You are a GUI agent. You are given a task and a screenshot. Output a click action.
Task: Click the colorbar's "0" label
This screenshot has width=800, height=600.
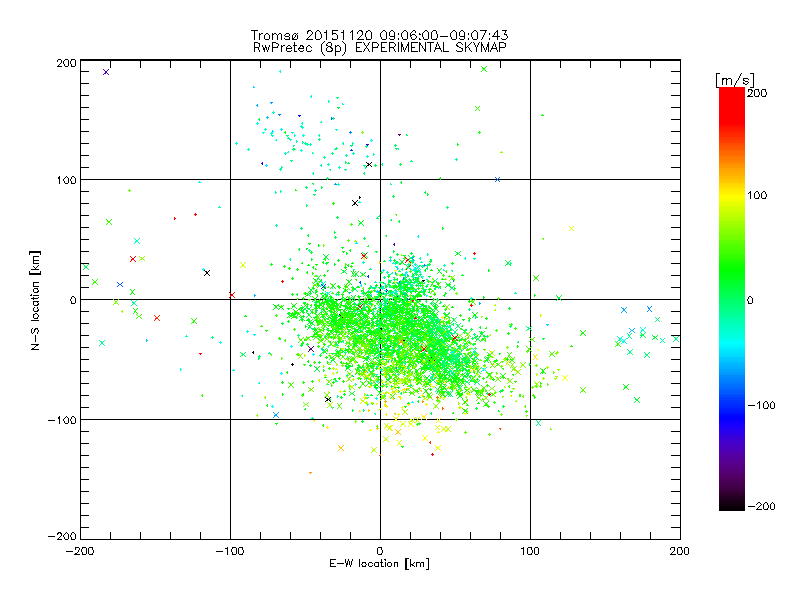pyautogui.click(x=750, y=300)
